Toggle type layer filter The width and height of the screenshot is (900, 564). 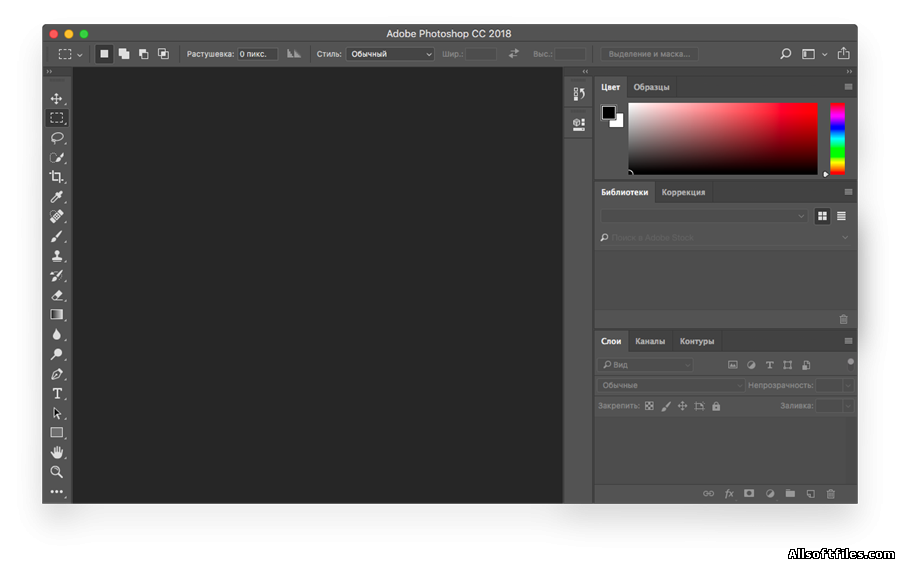(770, 365)
